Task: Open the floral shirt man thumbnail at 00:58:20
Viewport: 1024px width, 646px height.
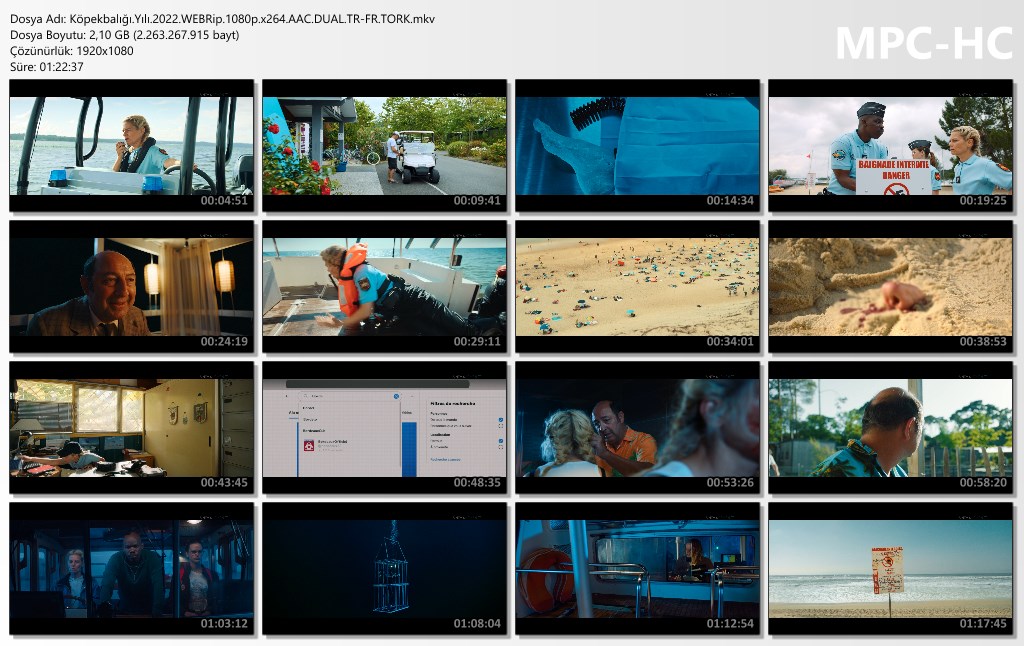Action: pos(890,428)
